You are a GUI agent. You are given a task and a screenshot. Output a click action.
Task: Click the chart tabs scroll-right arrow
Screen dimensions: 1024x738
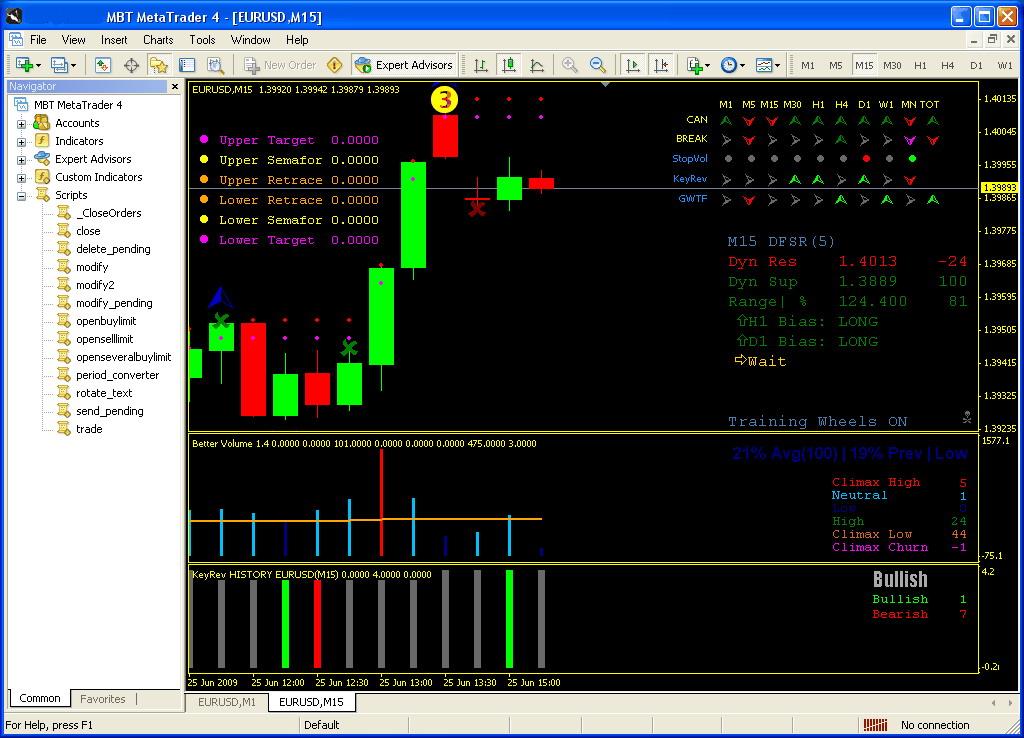pyautogui.click(x=1010, y=703)
